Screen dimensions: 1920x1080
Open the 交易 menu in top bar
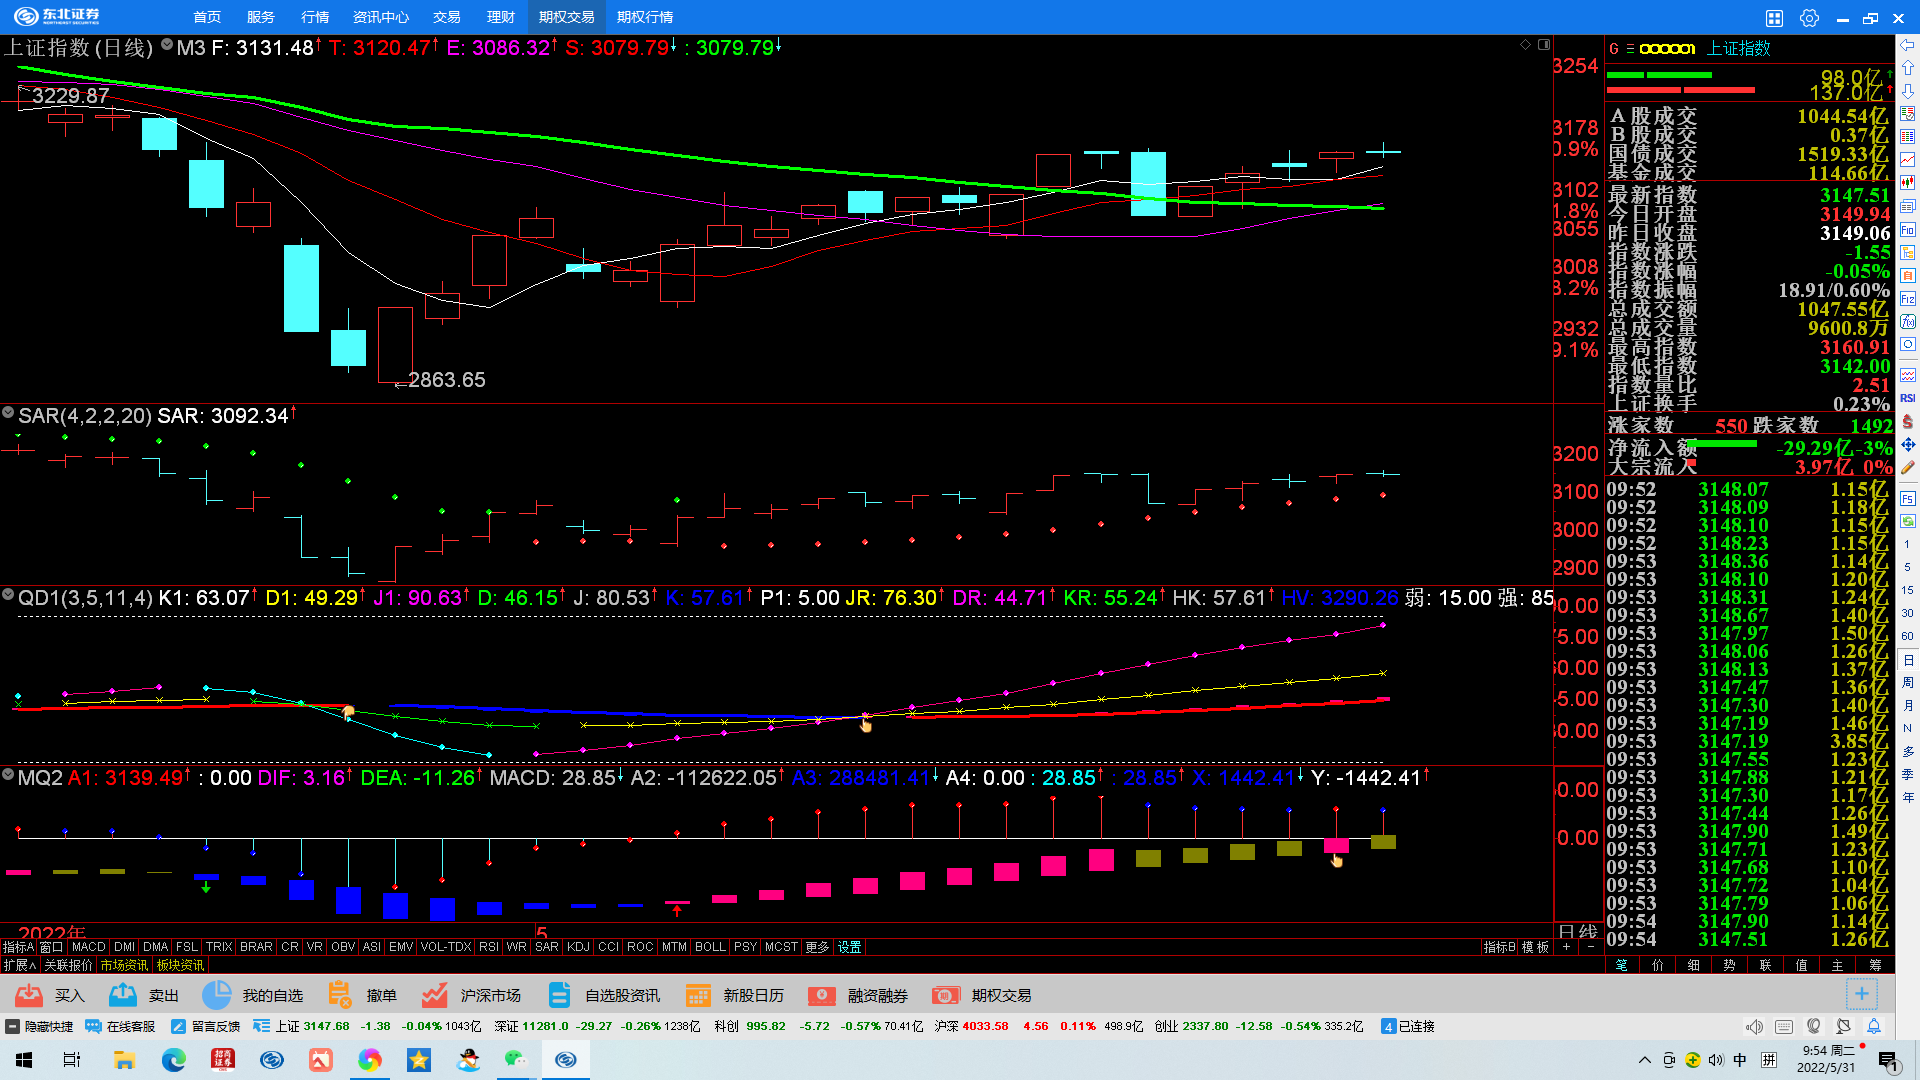446,17
